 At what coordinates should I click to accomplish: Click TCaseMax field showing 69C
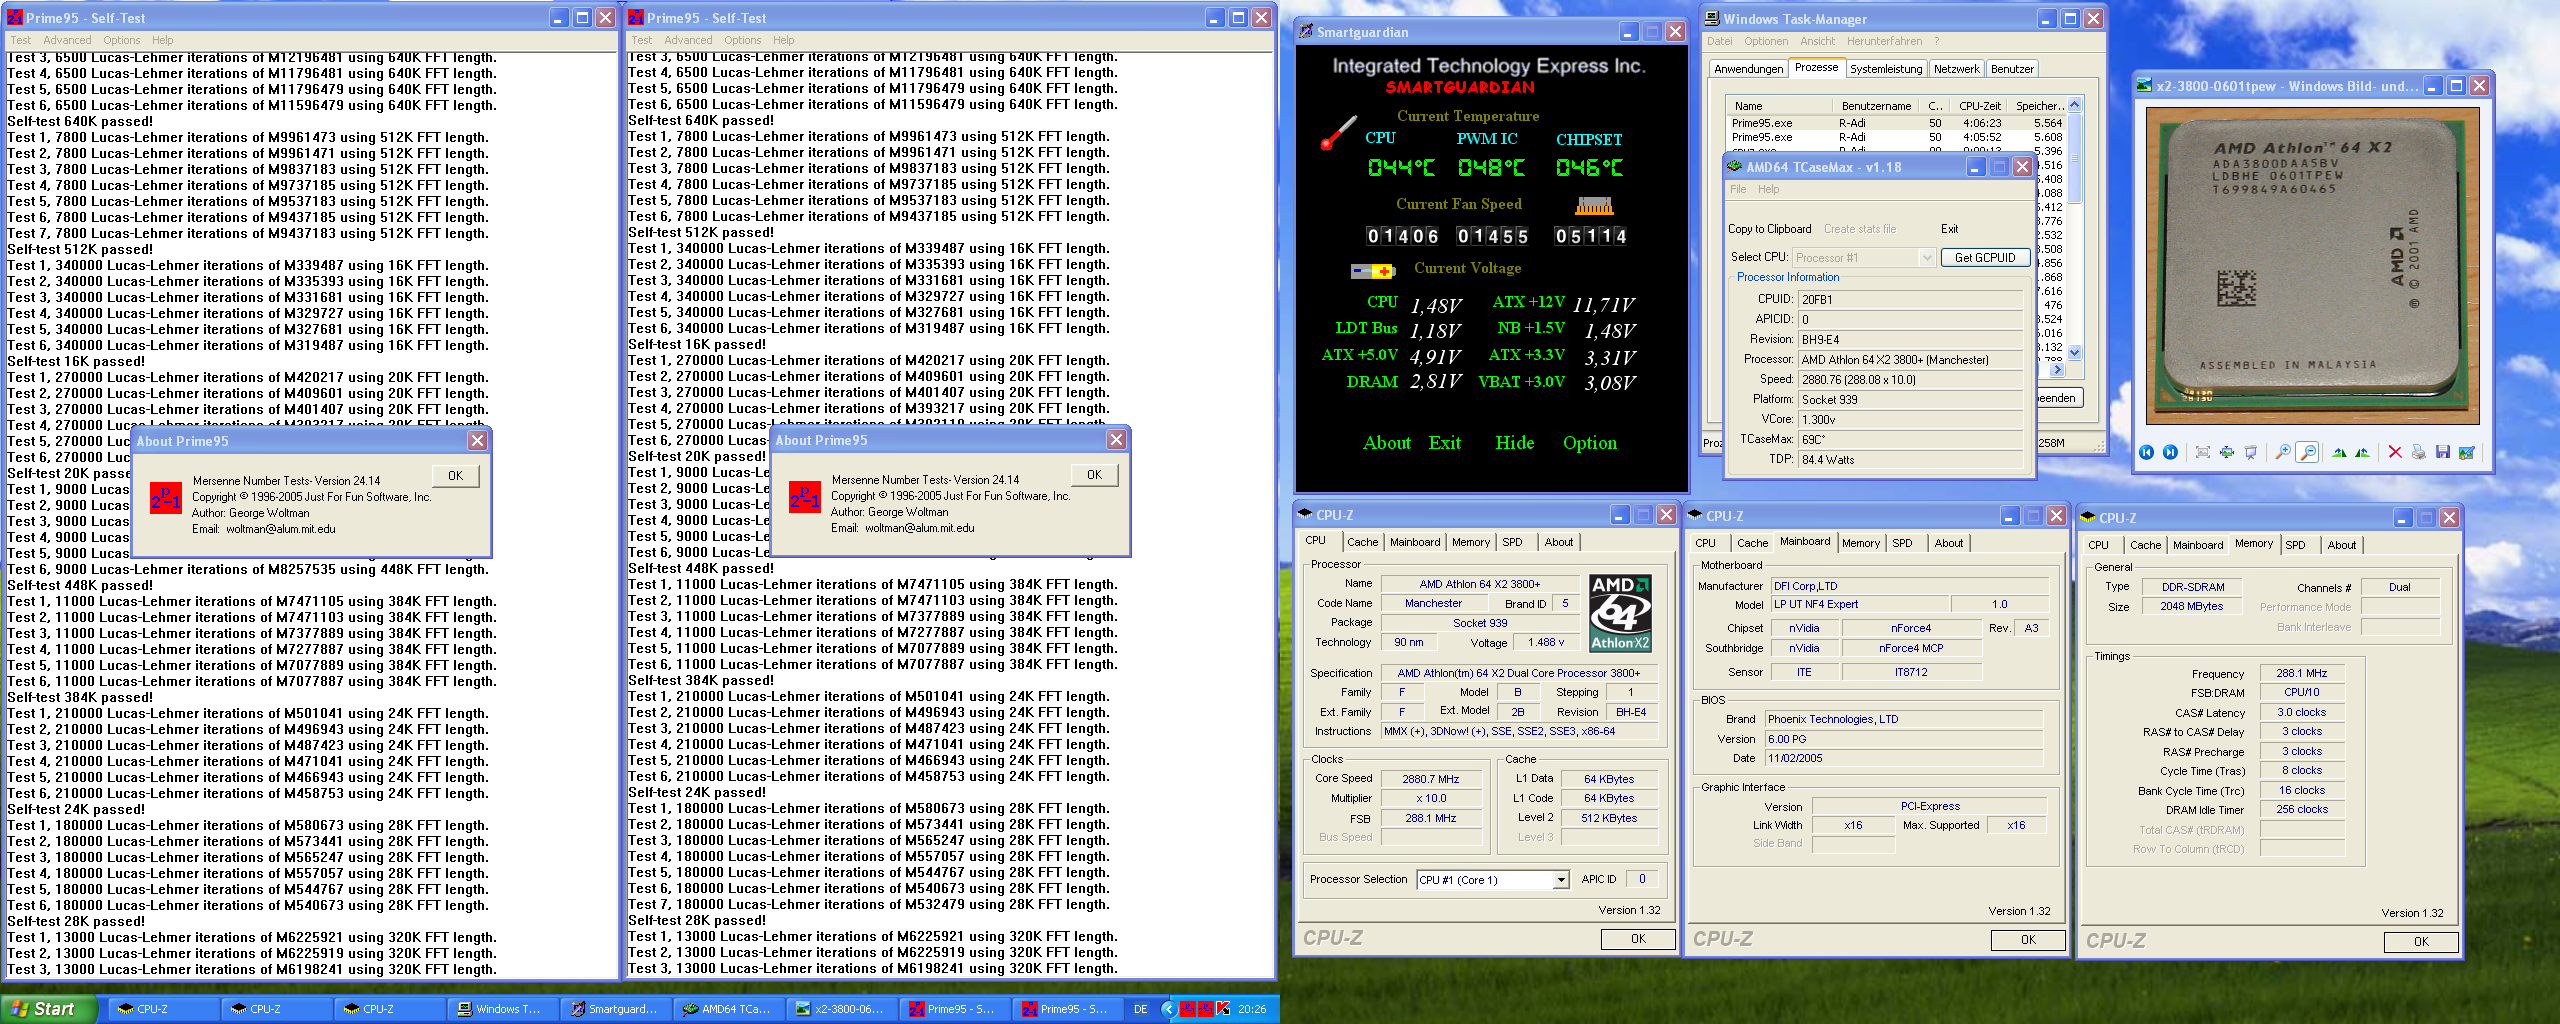click(1911, 439)
